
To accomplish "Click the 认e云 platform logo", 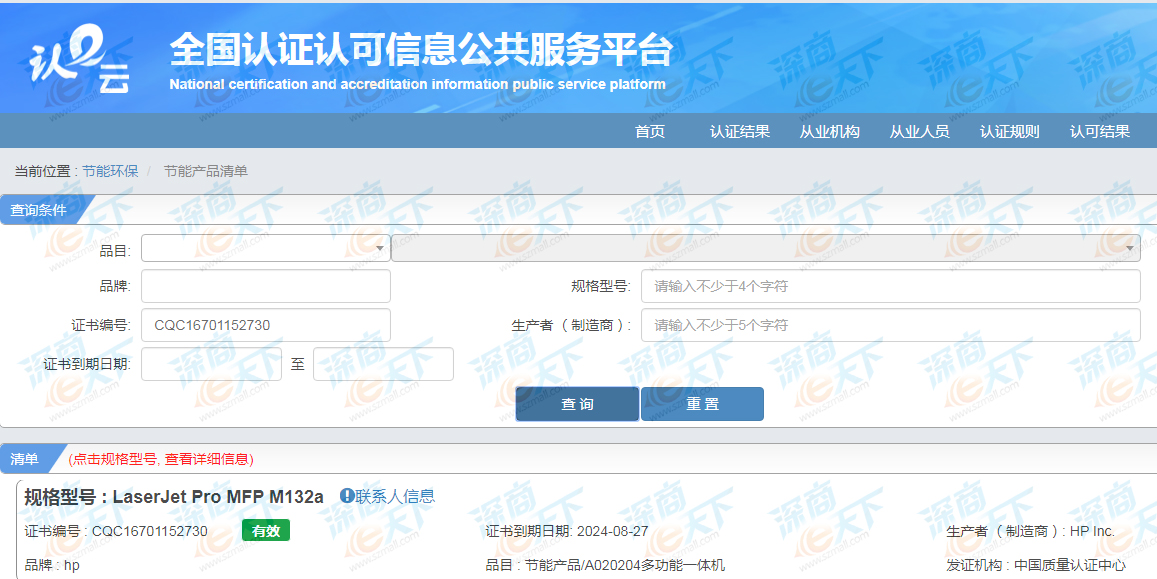I will (80, 60).
